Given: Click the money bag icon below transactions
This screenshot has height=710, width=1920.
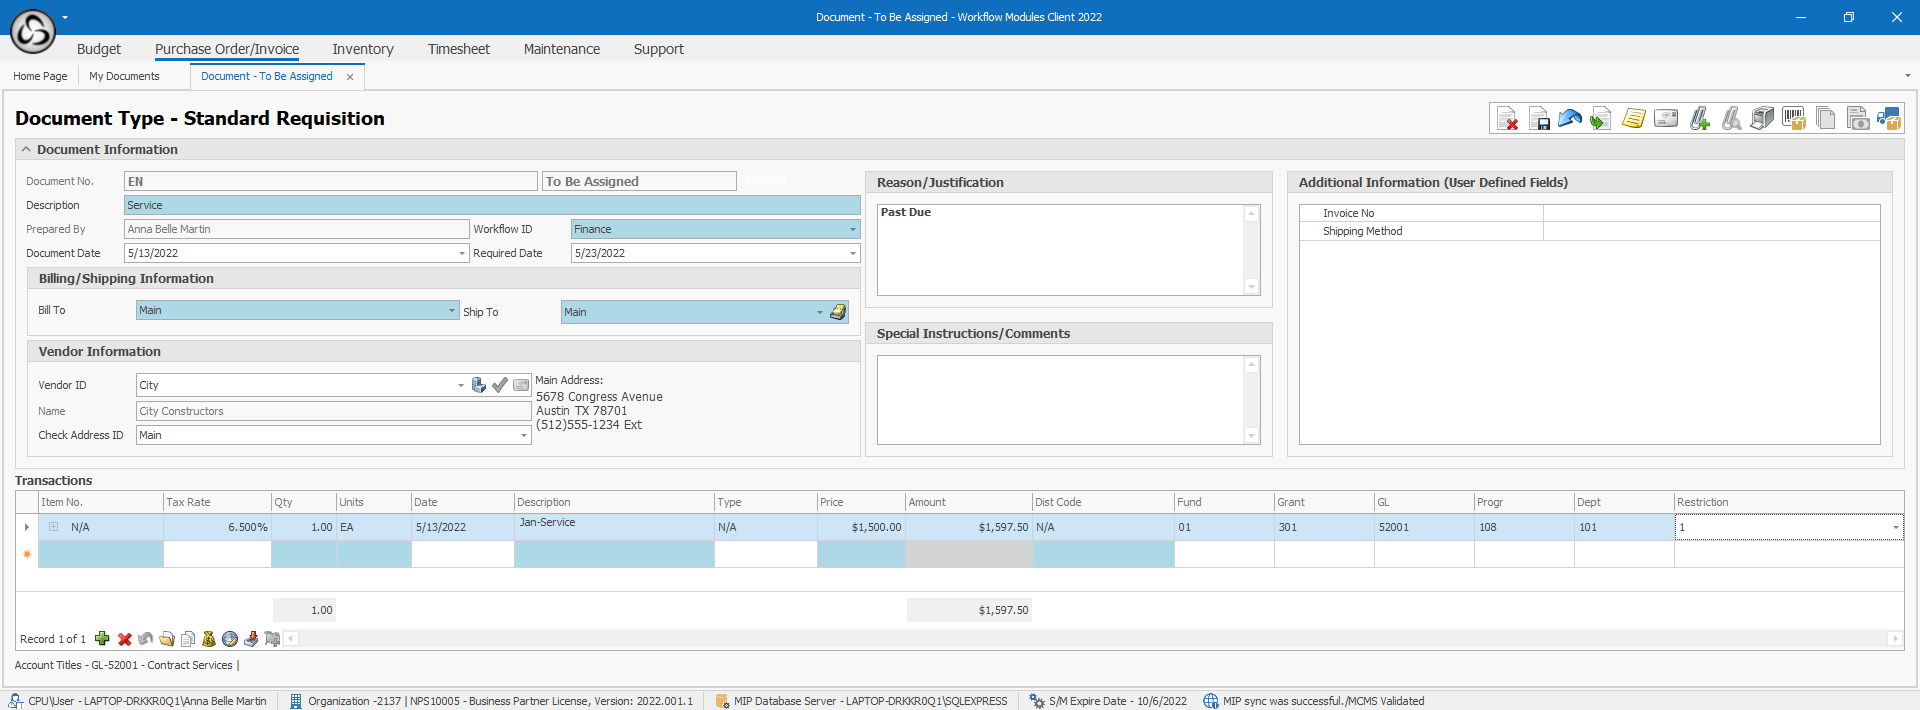Looking at the screenshot, I should pos(208,639).
